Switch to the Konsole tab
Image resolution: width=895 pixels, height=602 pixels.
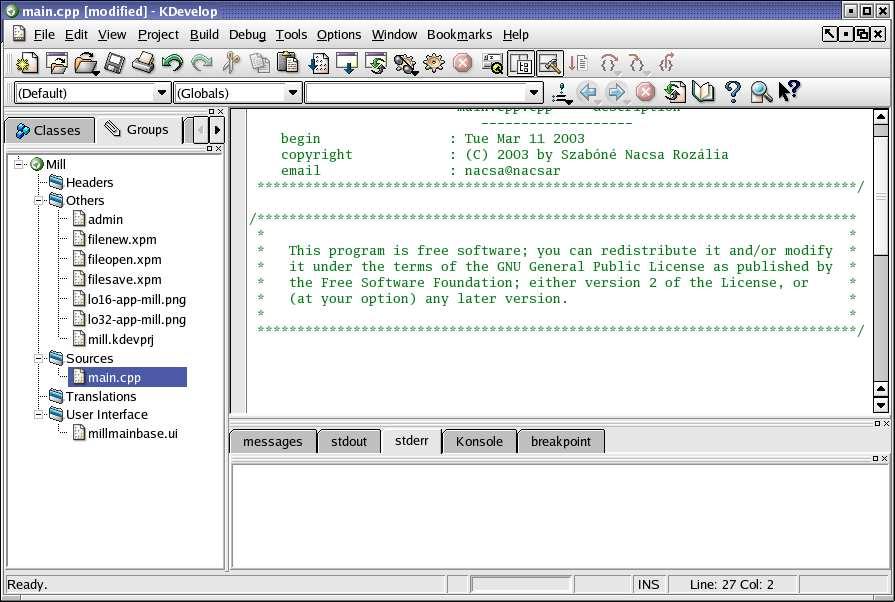(x=479, y=442)
